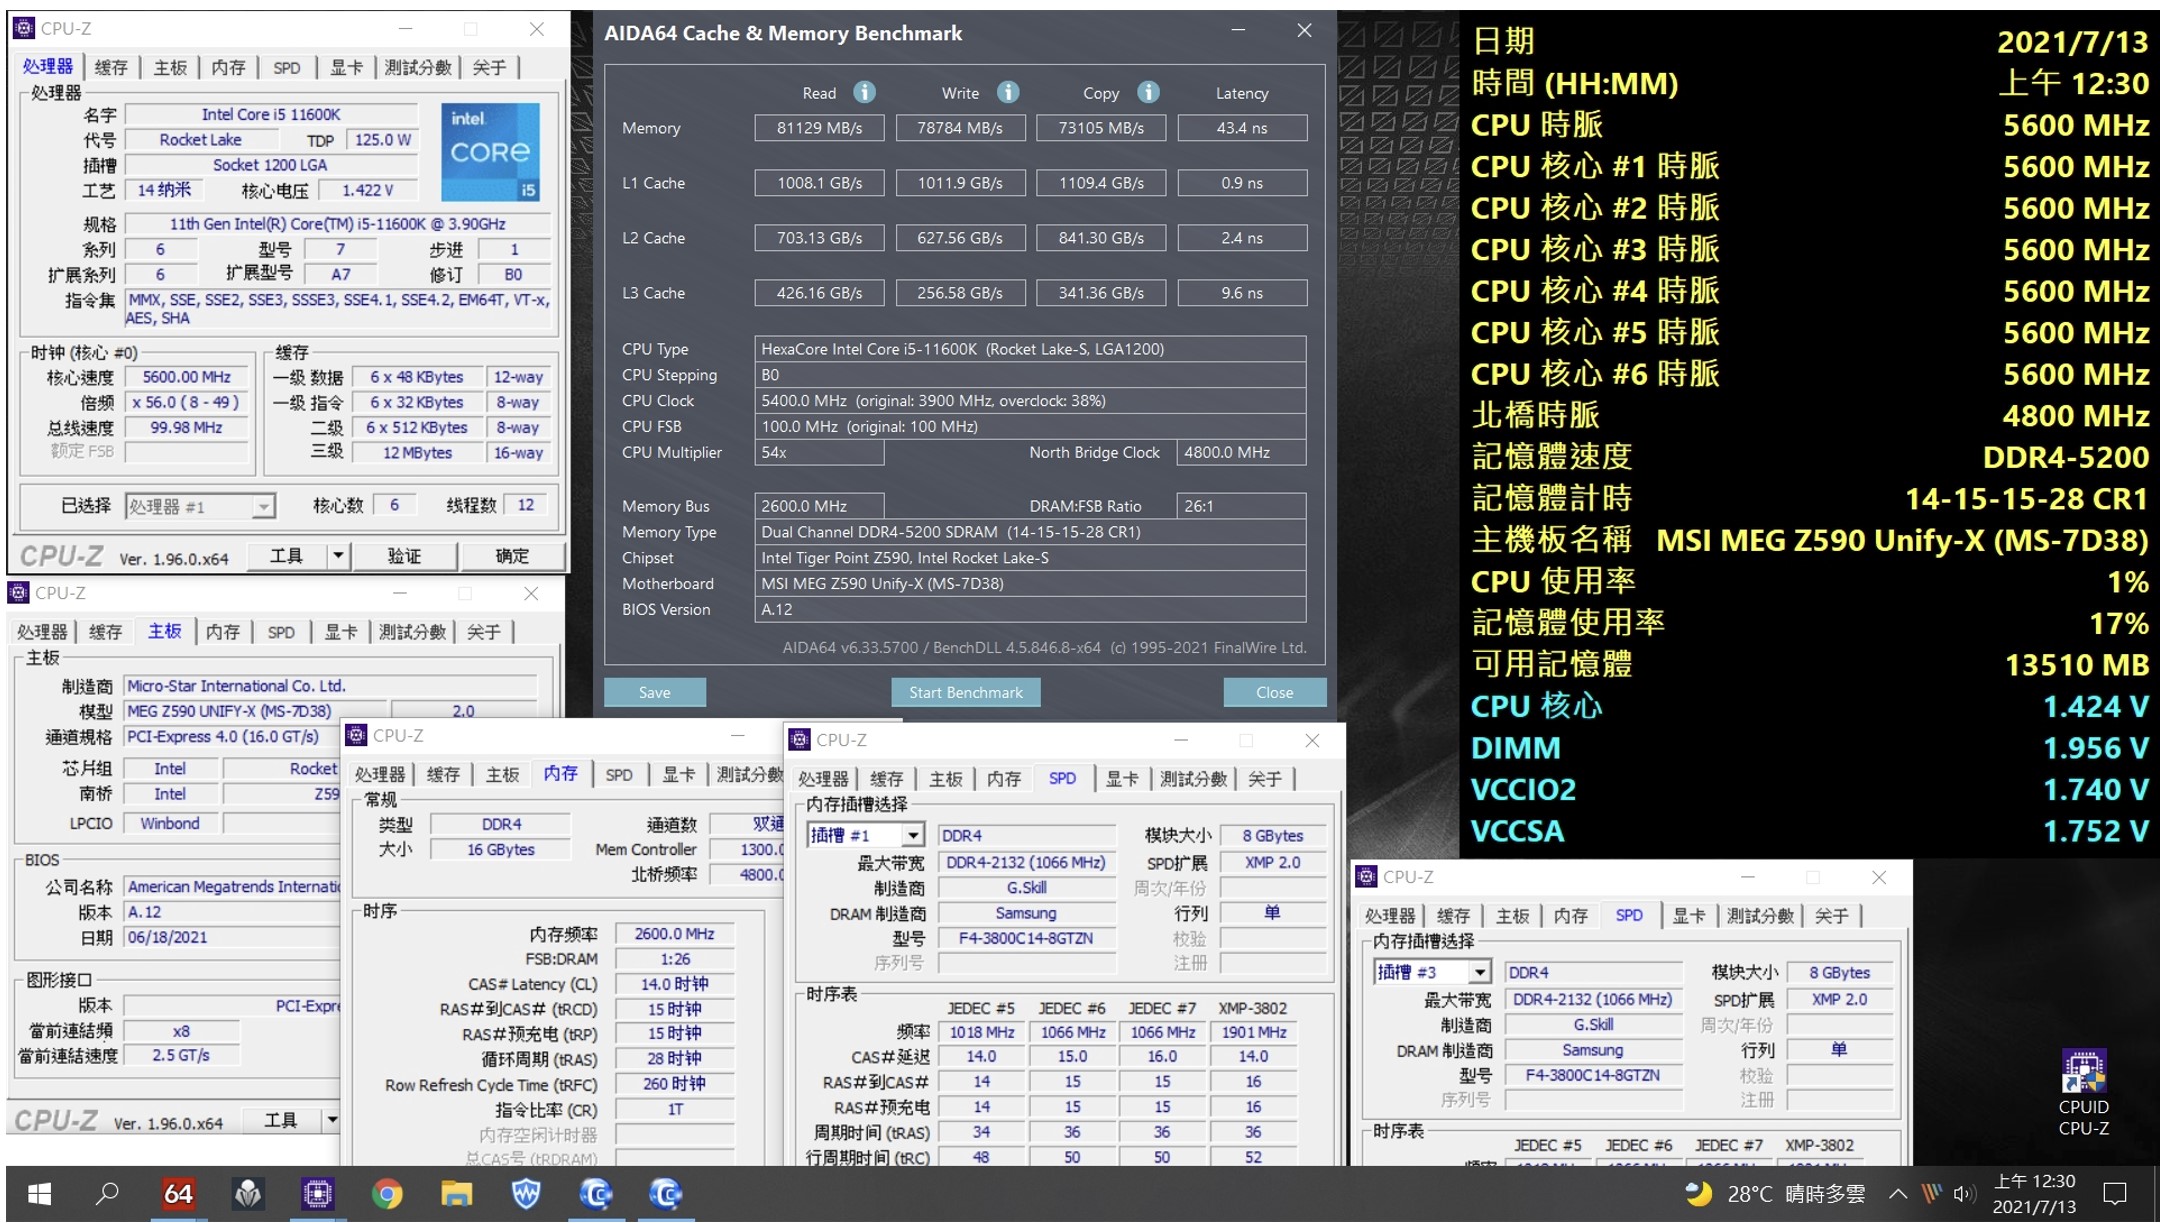
Task: Open taskbar search magnifier
Action: 107,1193
